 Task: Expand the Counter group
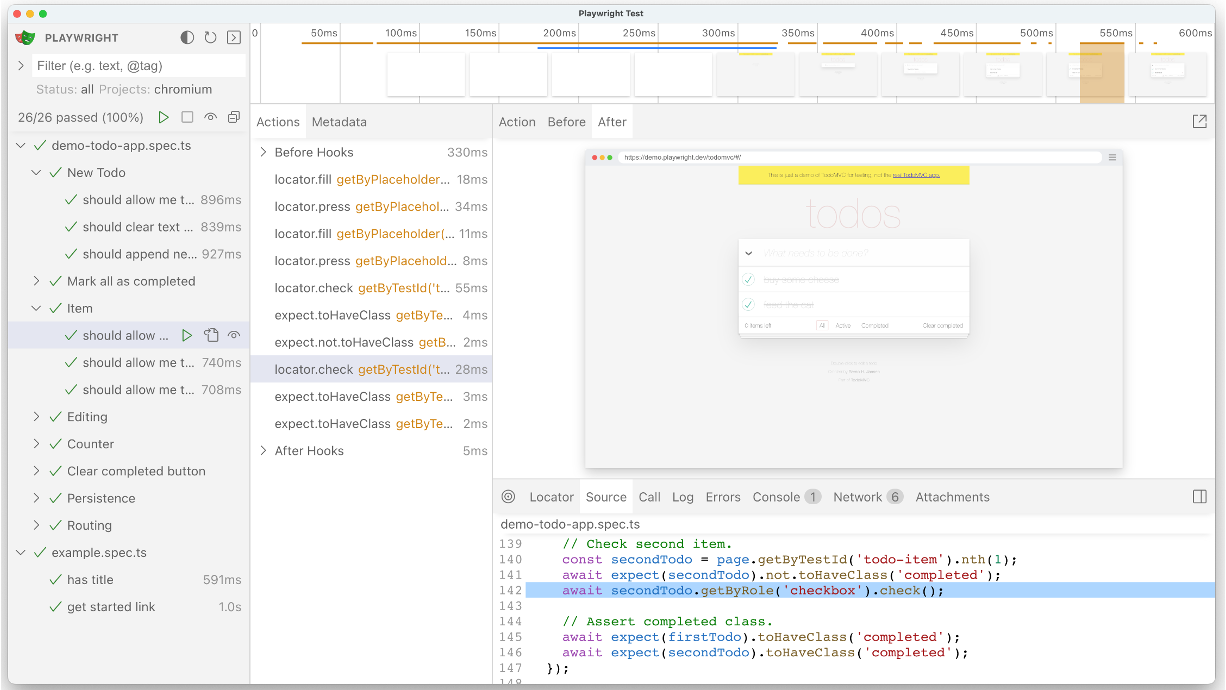tap(37, 444)
